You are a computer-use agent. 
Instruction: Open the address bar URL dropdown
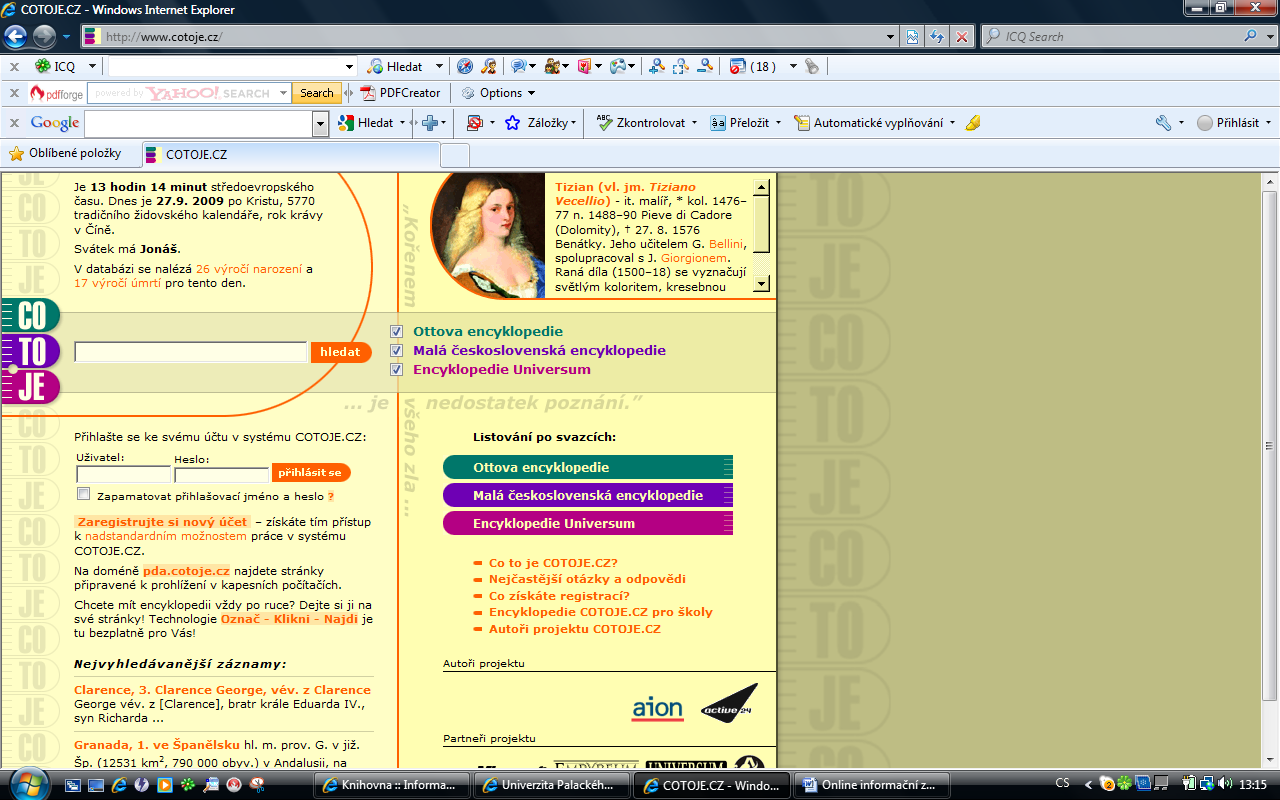(x=891, y=37)
